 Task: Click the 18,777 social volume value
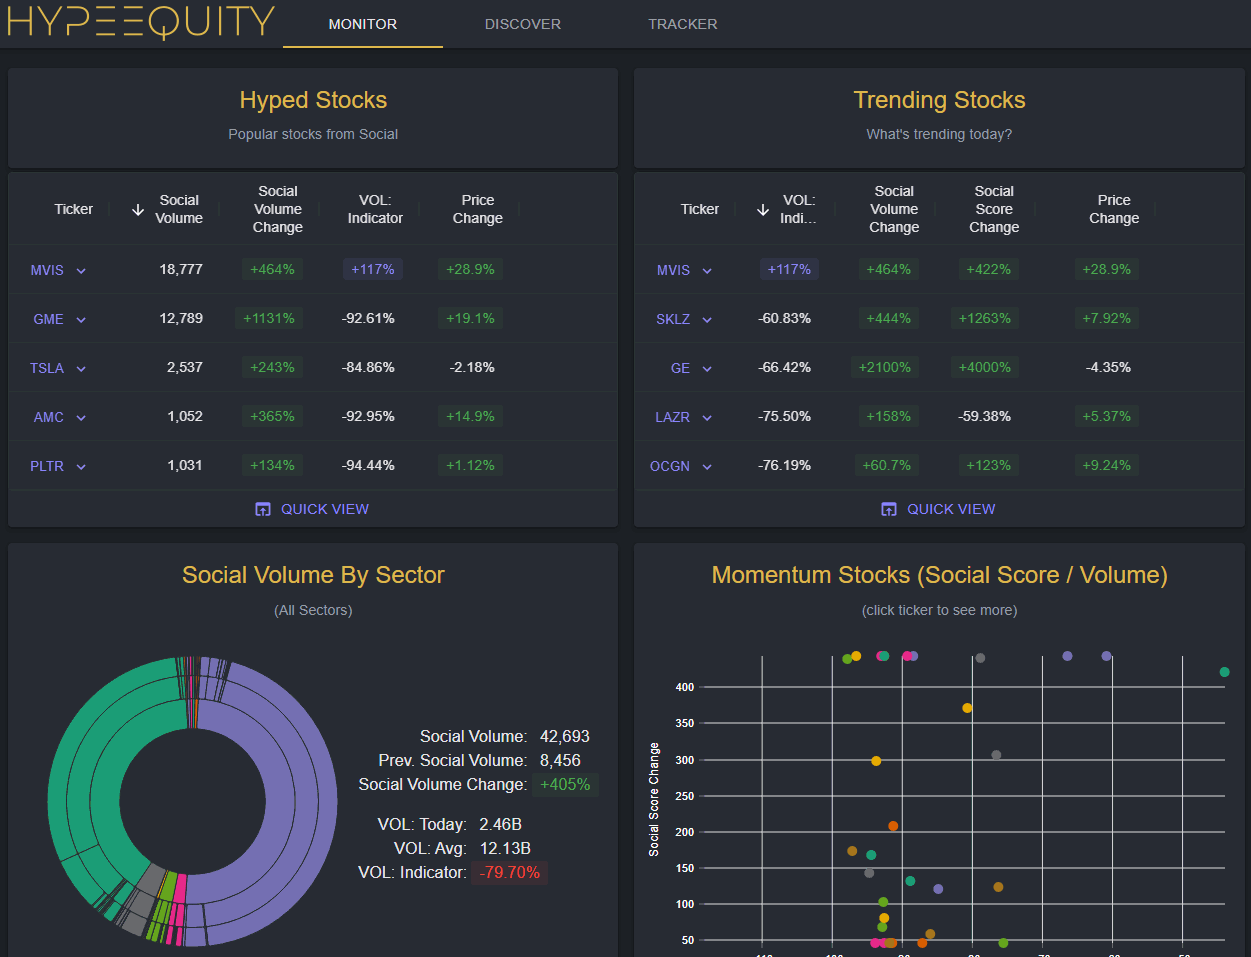[181, 269]
